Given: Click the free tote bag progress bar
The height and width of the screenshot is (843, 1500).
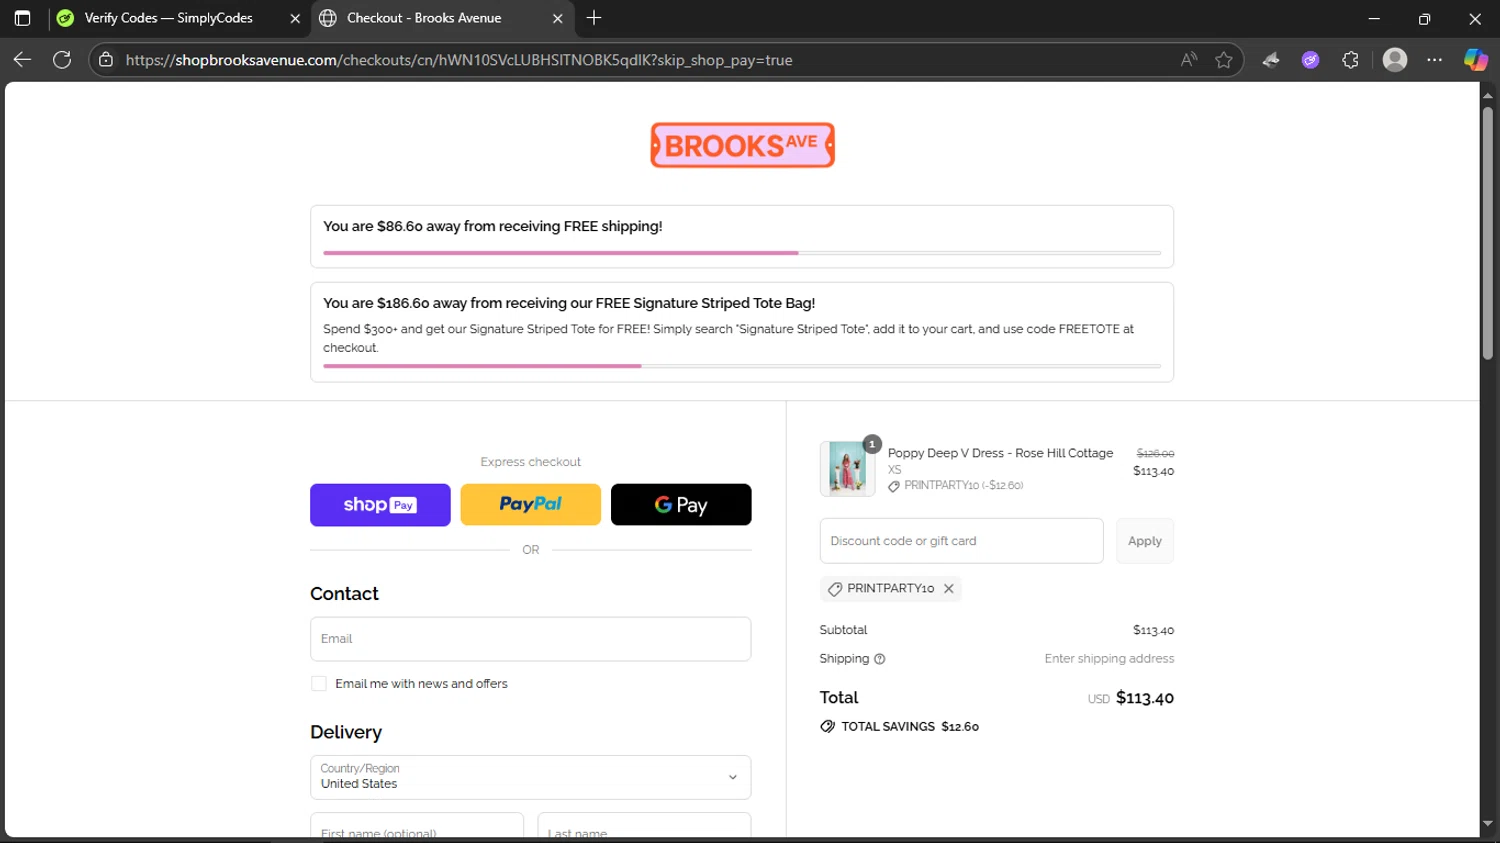Looking at the screenshot, I should (x=742, y=366).
